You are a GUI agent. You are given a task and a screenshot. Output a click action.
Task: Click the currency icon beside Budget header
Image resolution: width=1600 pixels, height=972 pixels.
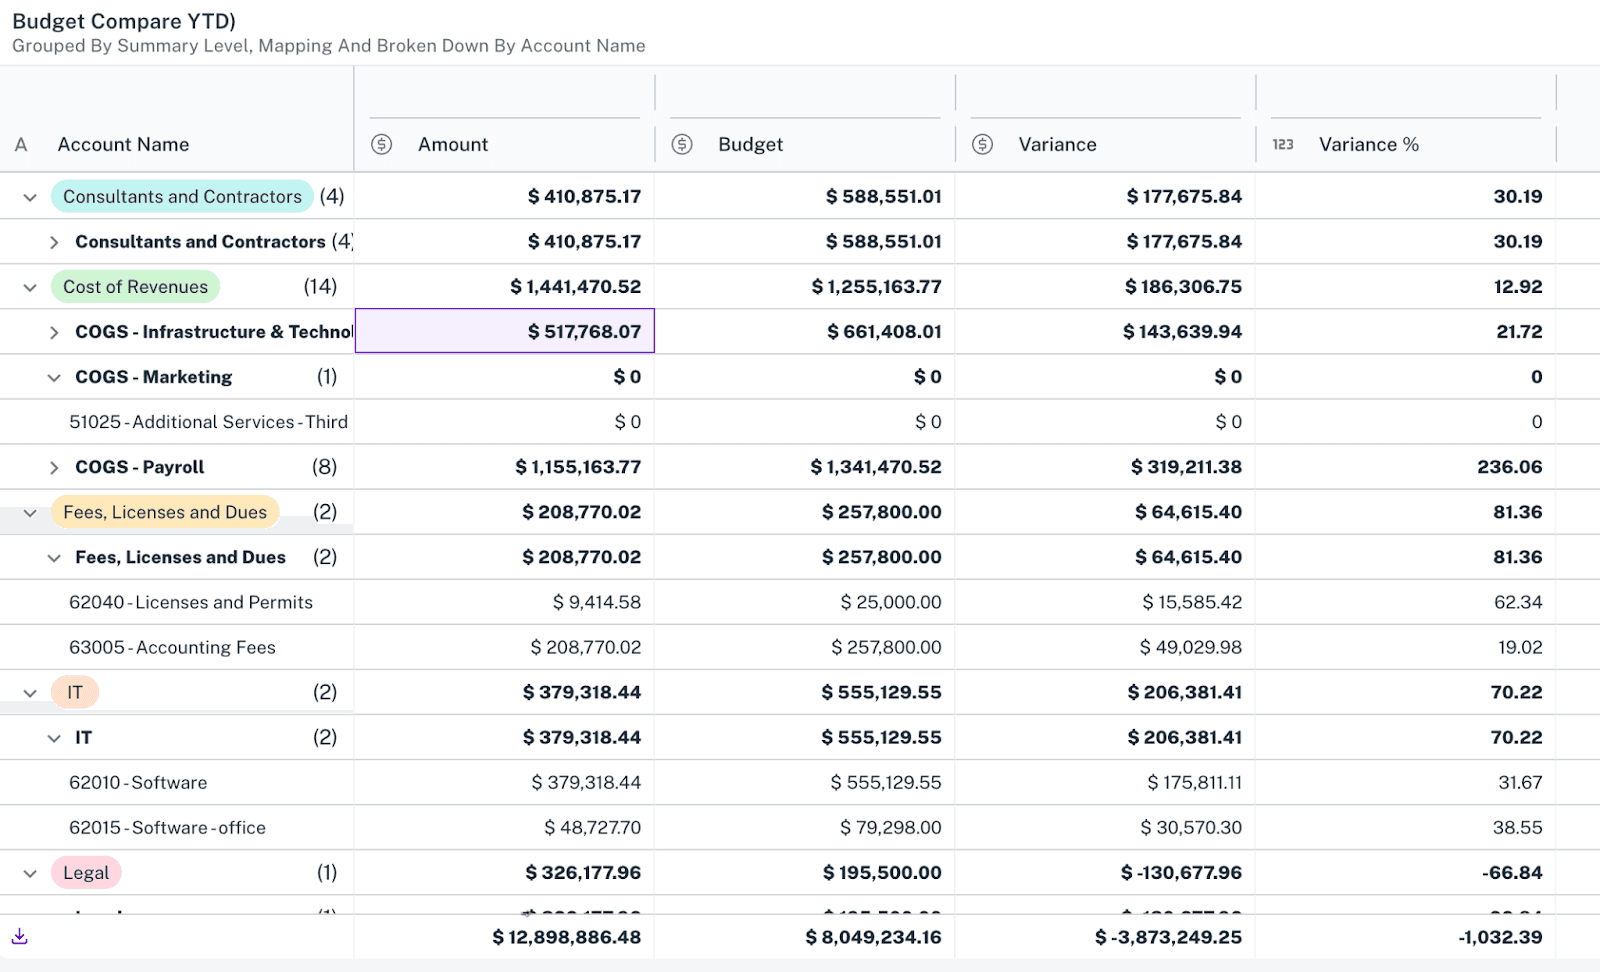click(x=682, y=144)
